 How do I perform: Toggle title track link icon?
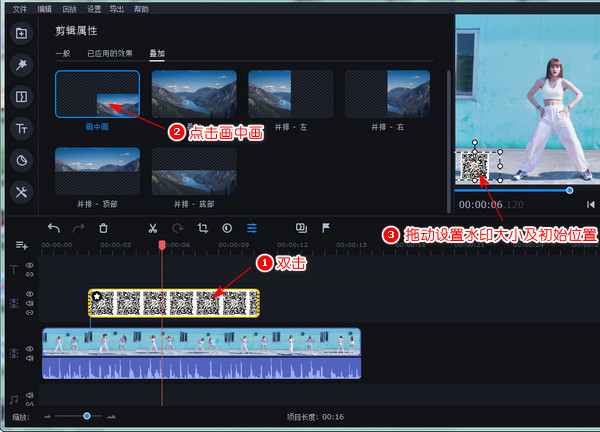click(30, 274)
